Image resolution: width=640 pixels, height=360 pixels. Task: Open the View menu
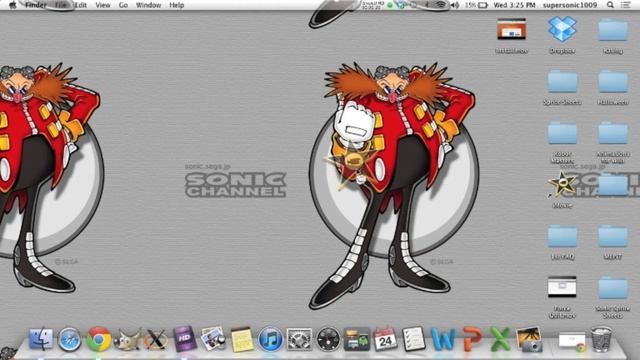(x=102, y=5)
